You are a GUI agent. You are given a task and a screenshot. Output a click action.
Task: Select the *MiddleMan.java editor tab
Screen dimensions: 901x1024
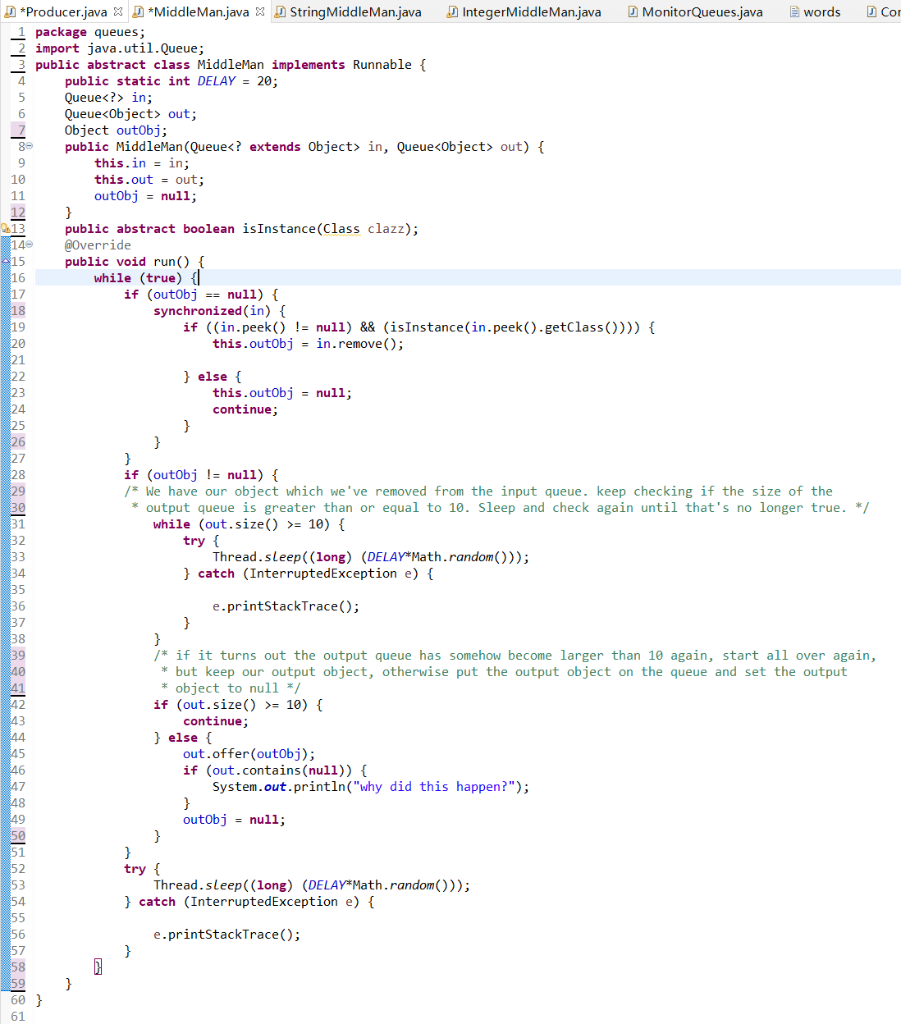(198, 12)
